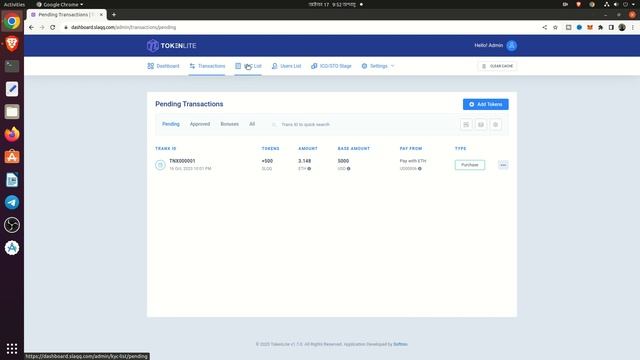The height and width of the screenshot is (360, 640).
Task: Select the Approved filter tab
Action: click(x=200, y=124)
